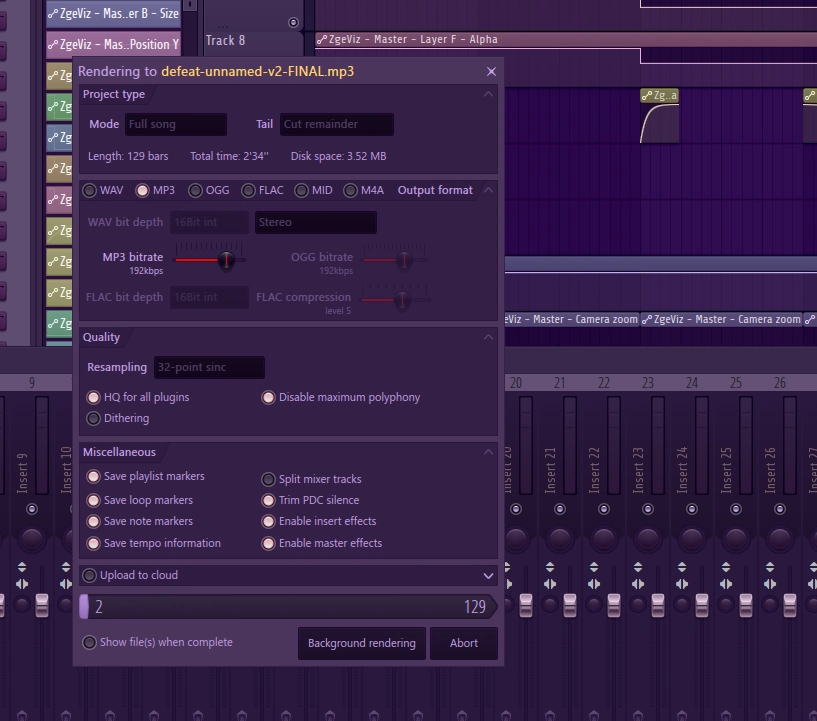Click the Insert 9 mute LED
The width and height of the screenshot is (817, 721).
pyautogui.click(x=32, y=509)
